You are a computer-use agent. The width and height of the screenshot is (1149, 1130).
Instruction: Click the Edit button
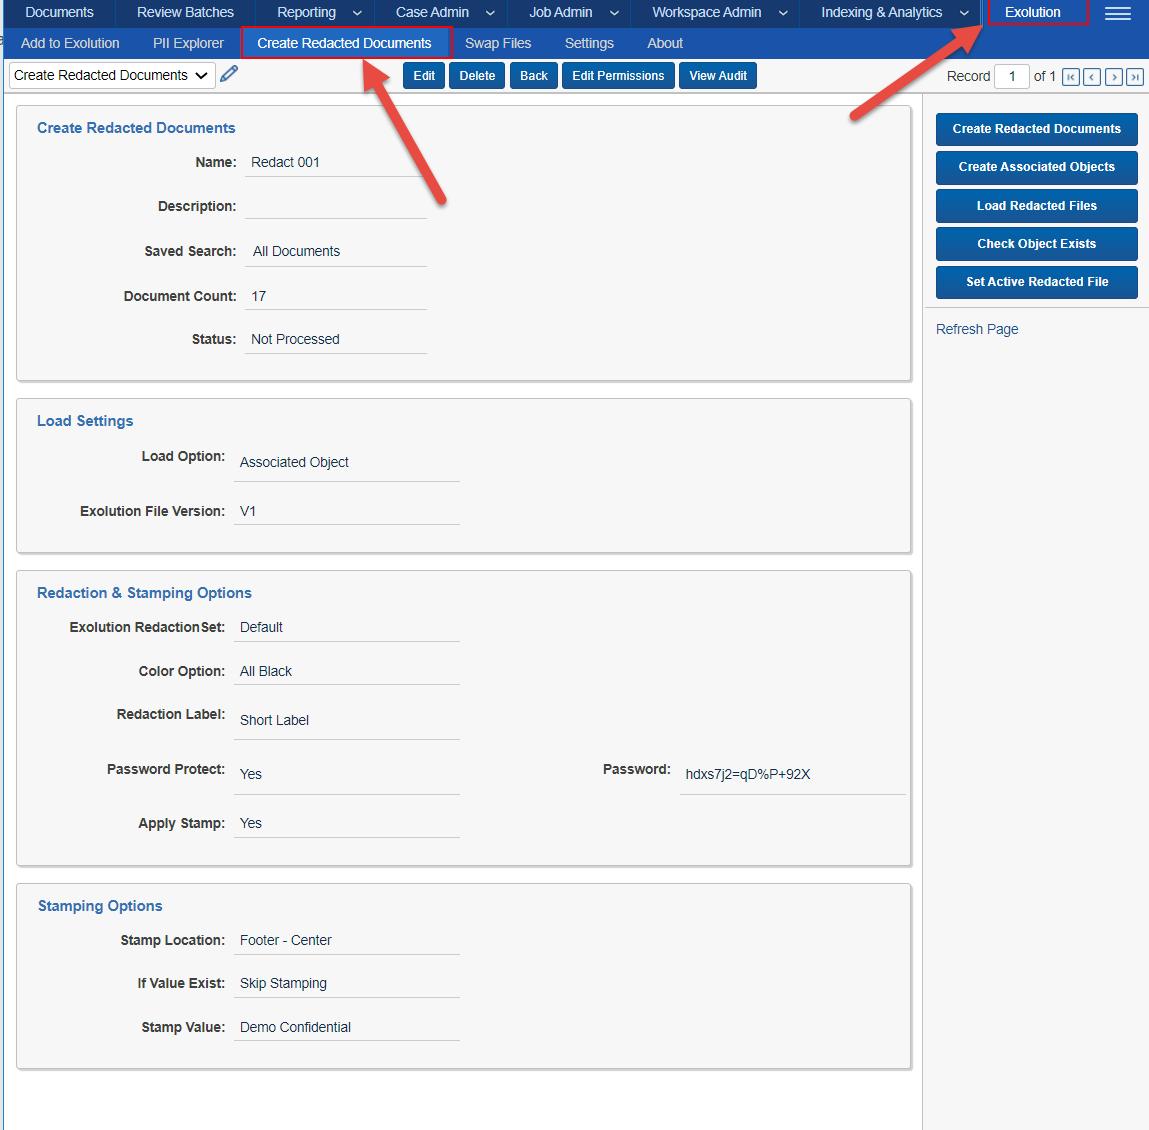424,75
